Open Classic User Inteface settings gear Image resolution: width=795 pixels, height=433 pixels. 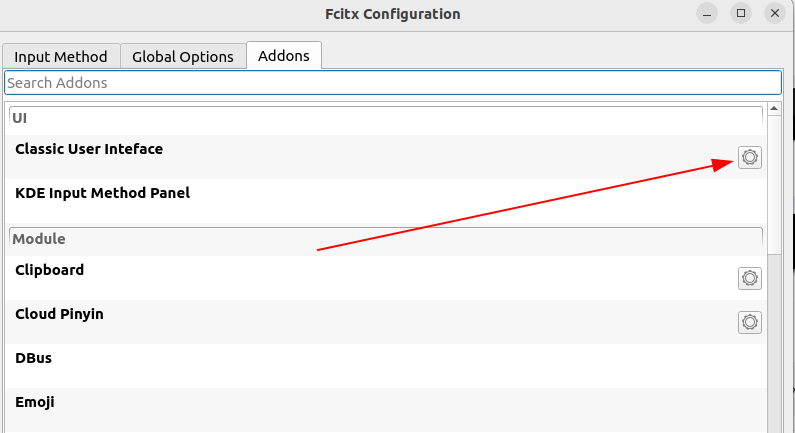(749, 157)
